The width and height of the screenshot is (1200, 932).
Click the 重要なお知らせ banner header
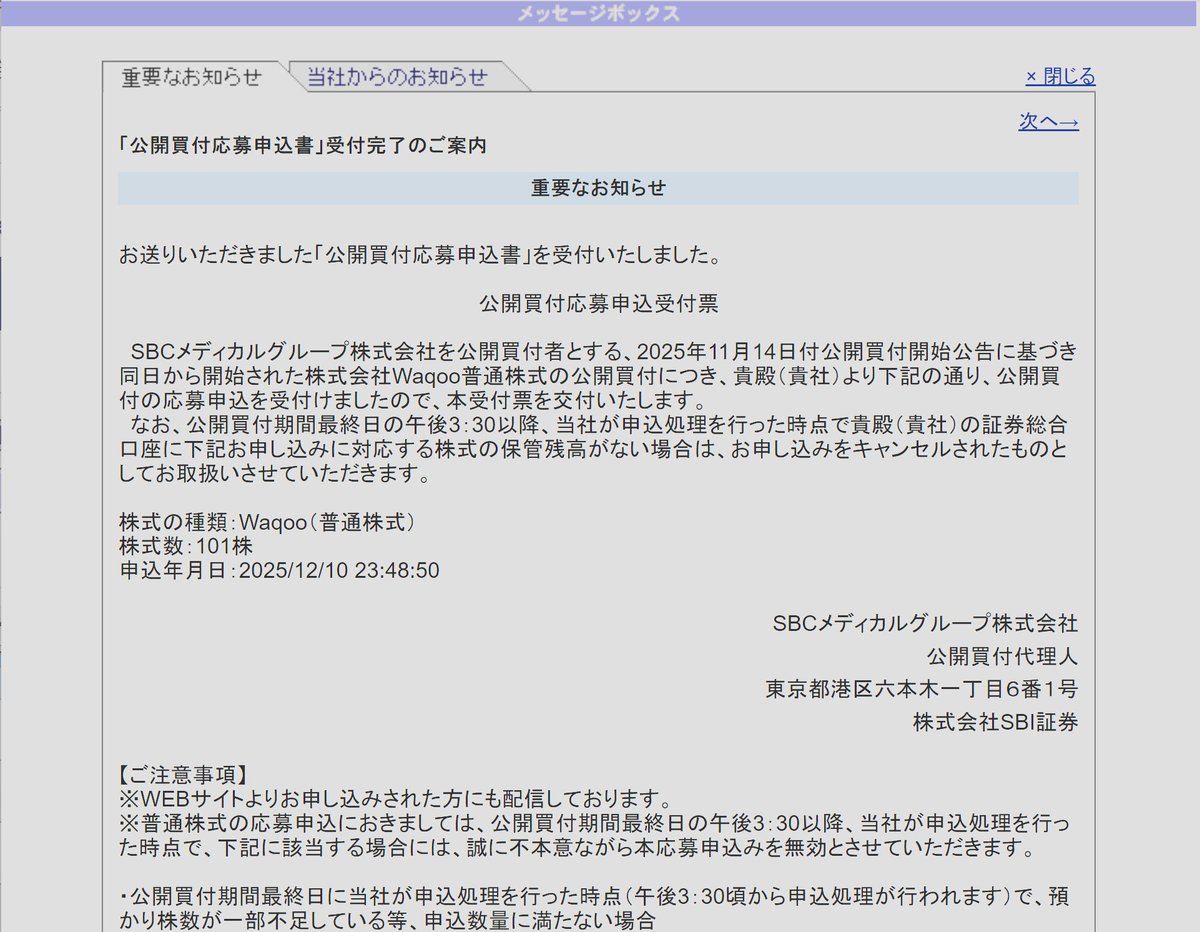(x=598, y=188)
